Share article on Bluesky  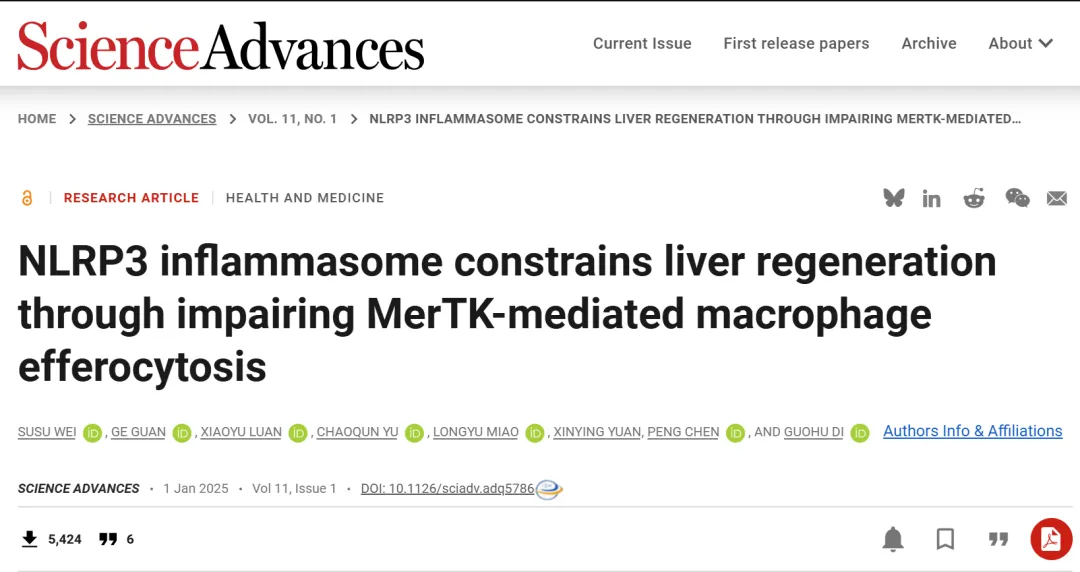click(x=894, y=198)
